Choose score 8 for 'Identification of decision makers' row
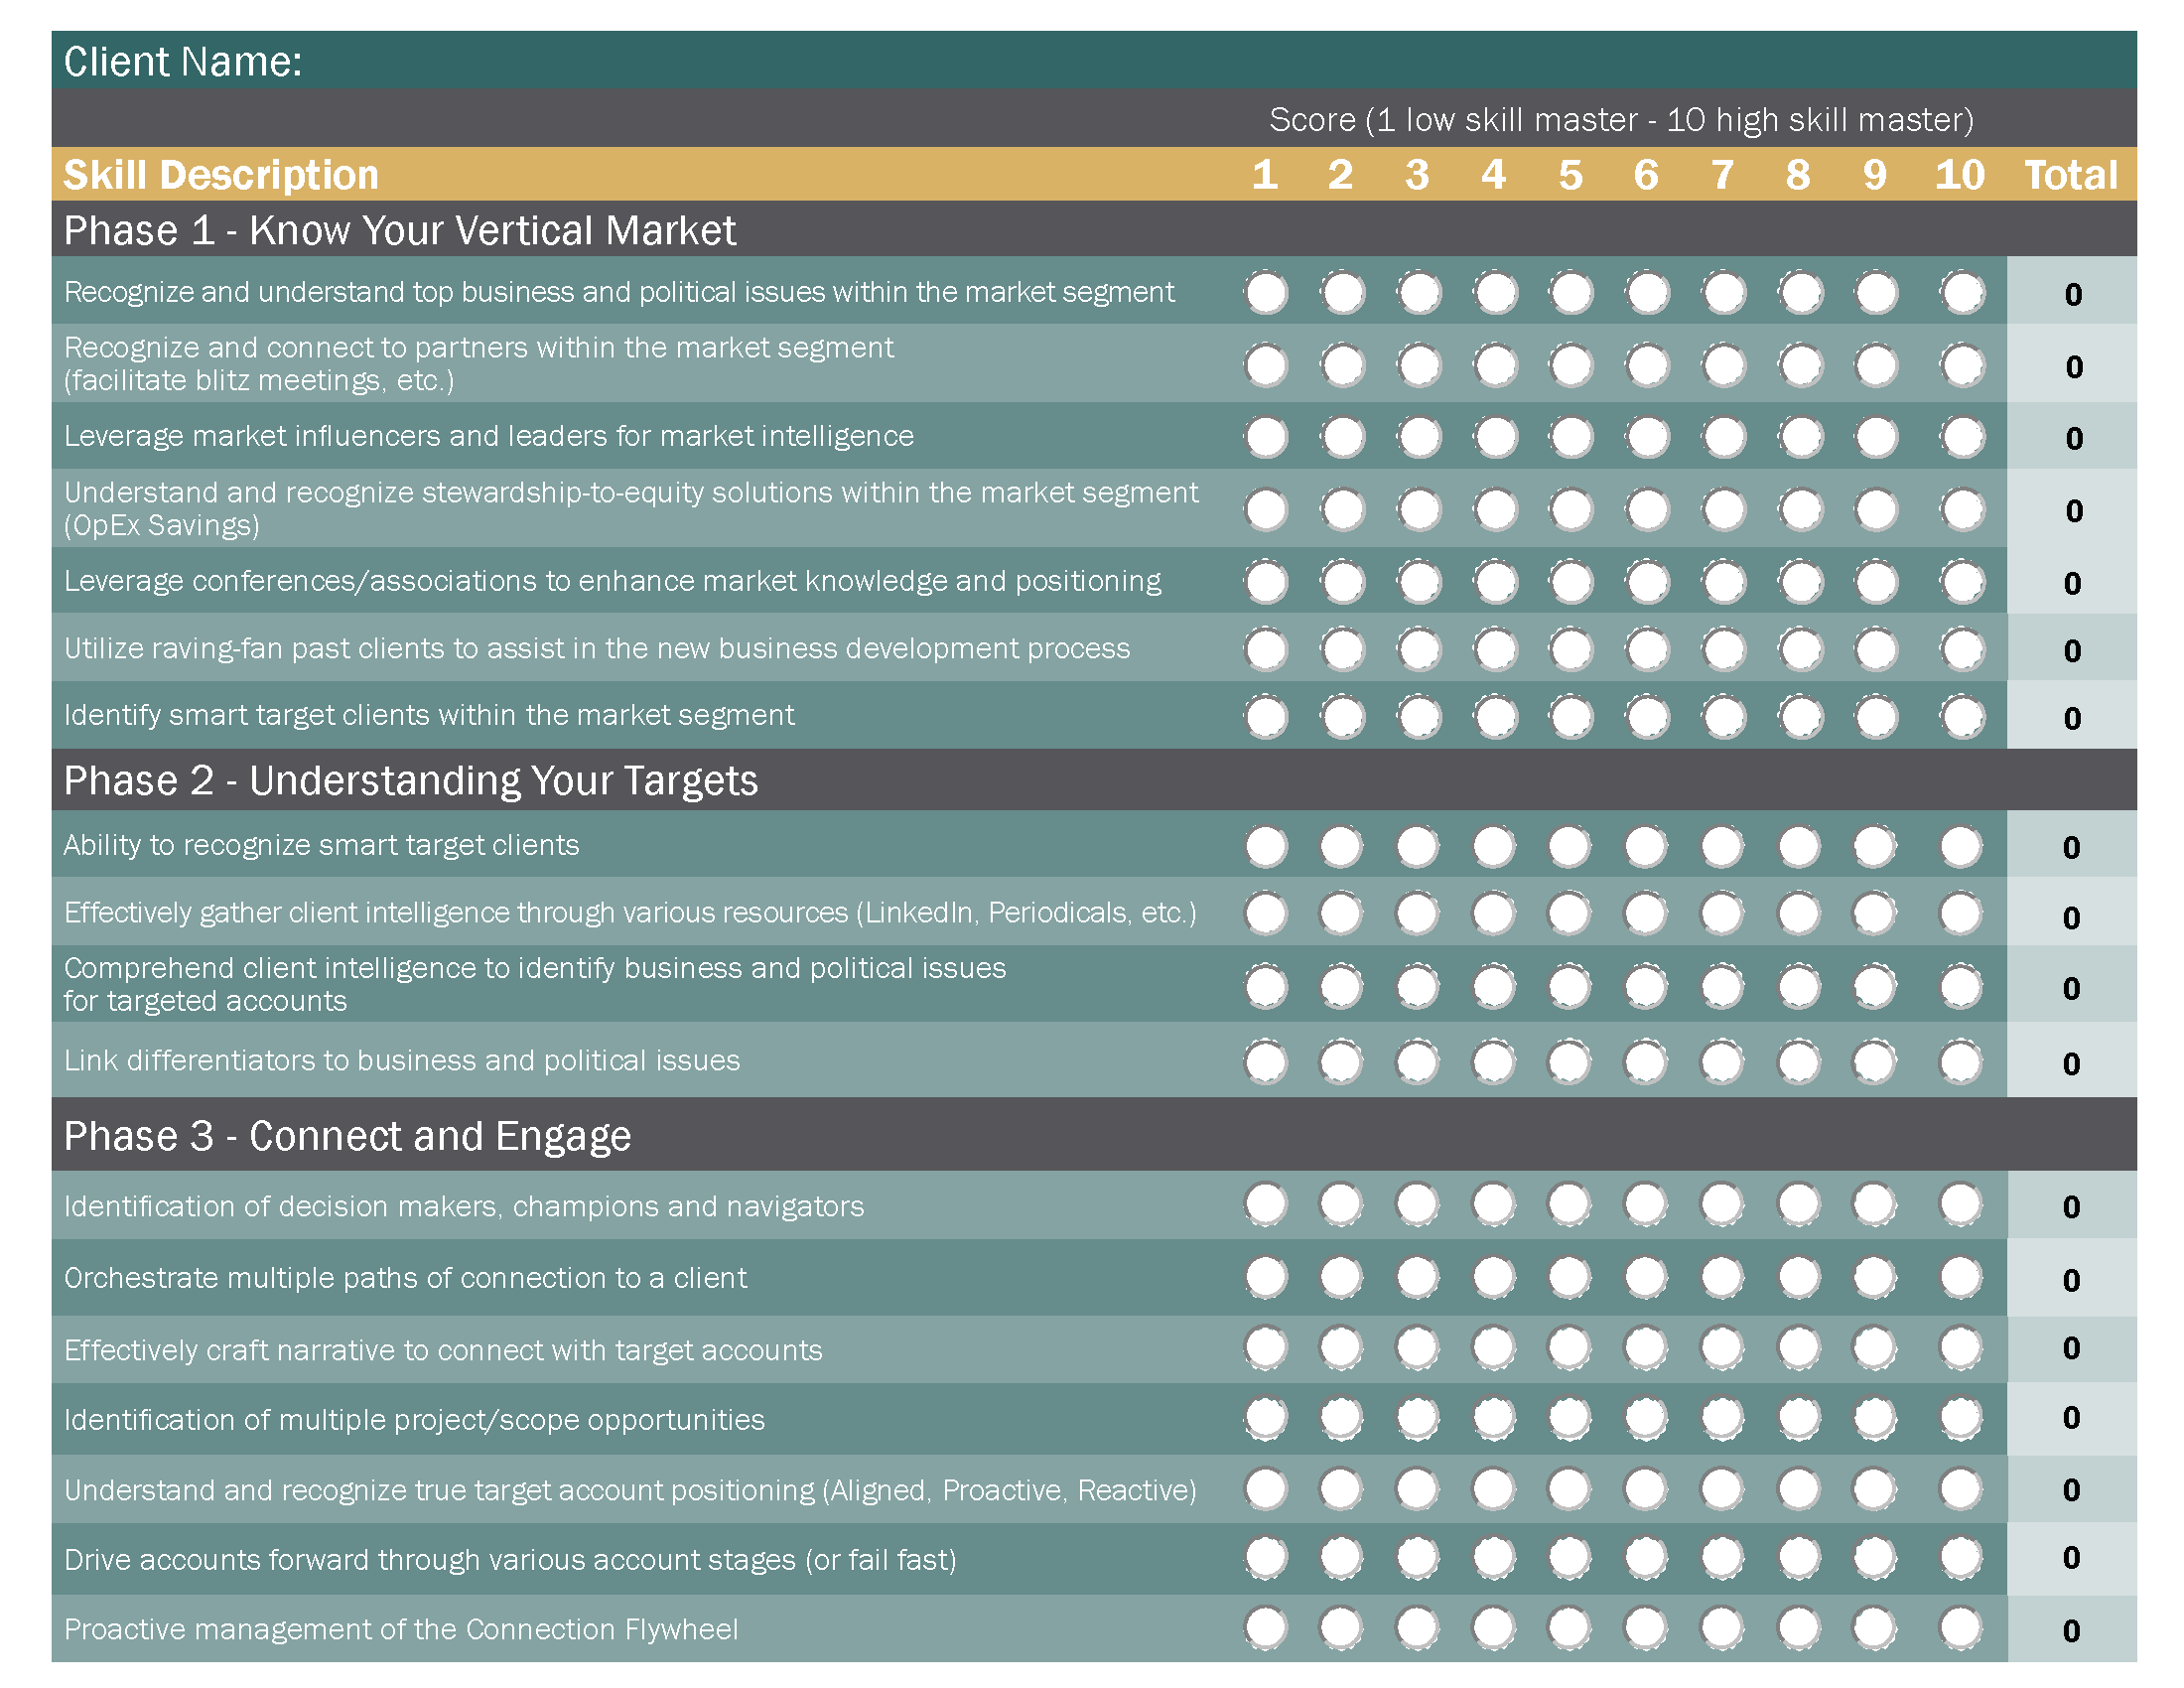2184x1688 pixels. [x=1799, y=1204]
